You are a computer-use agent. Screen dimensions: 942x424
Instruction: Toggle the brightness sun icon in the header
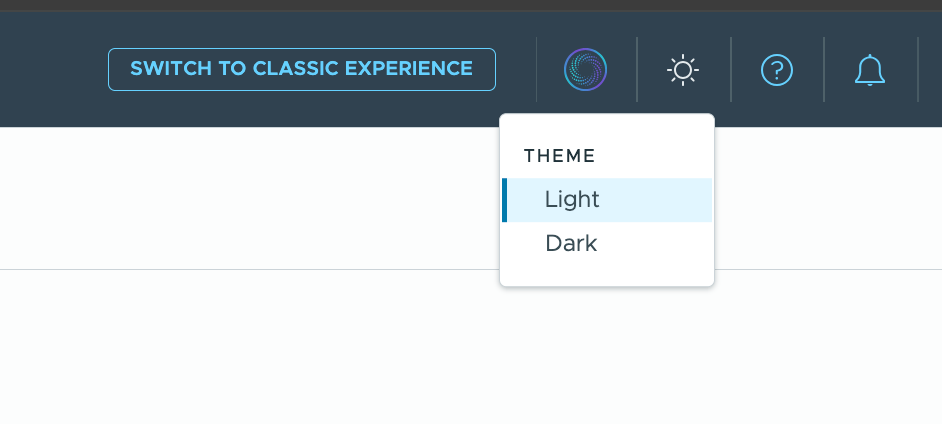click(x=683, y=70)
